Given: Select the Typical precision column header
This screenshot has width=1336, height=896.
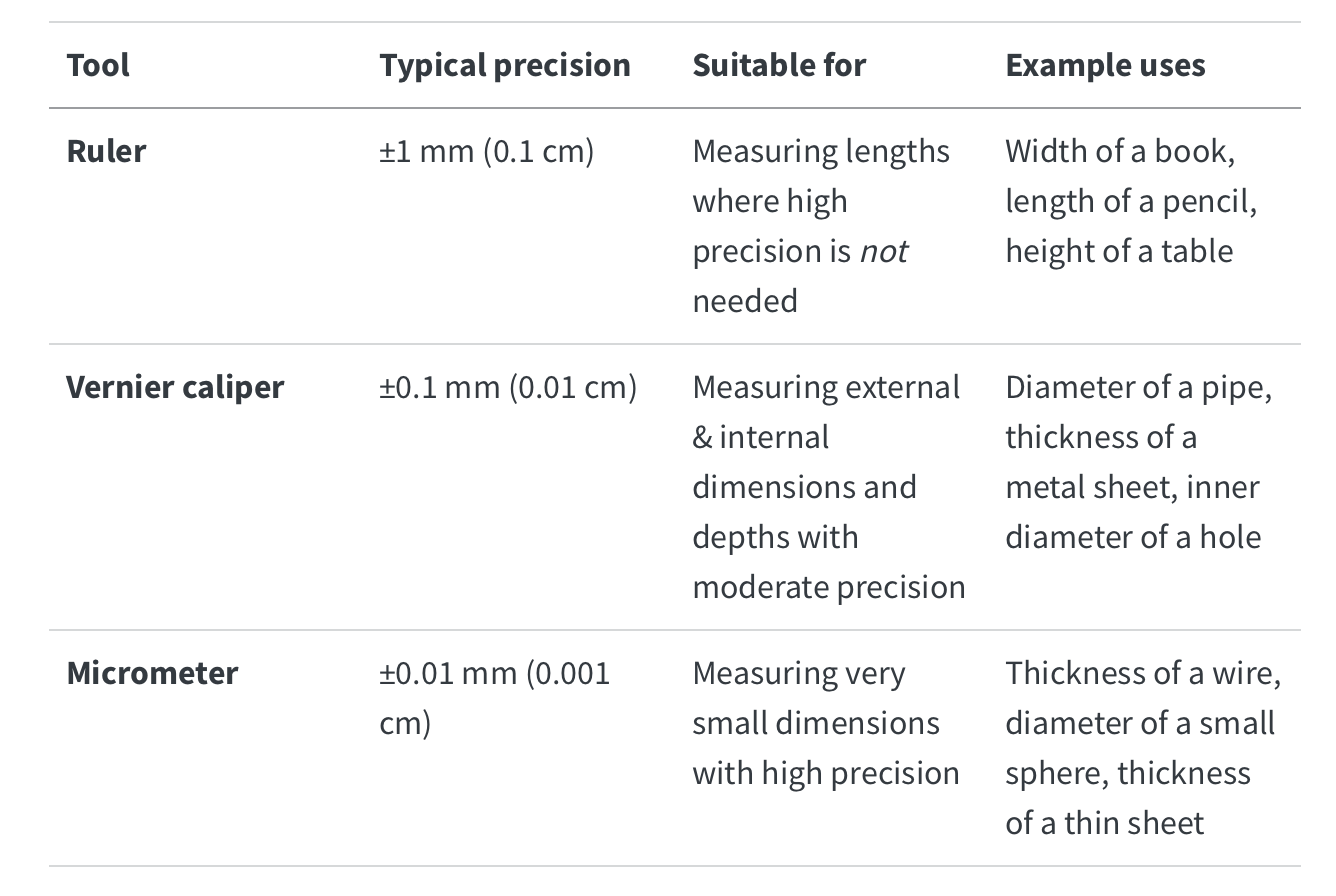Looking at the screenshot, I should [505, 66].
